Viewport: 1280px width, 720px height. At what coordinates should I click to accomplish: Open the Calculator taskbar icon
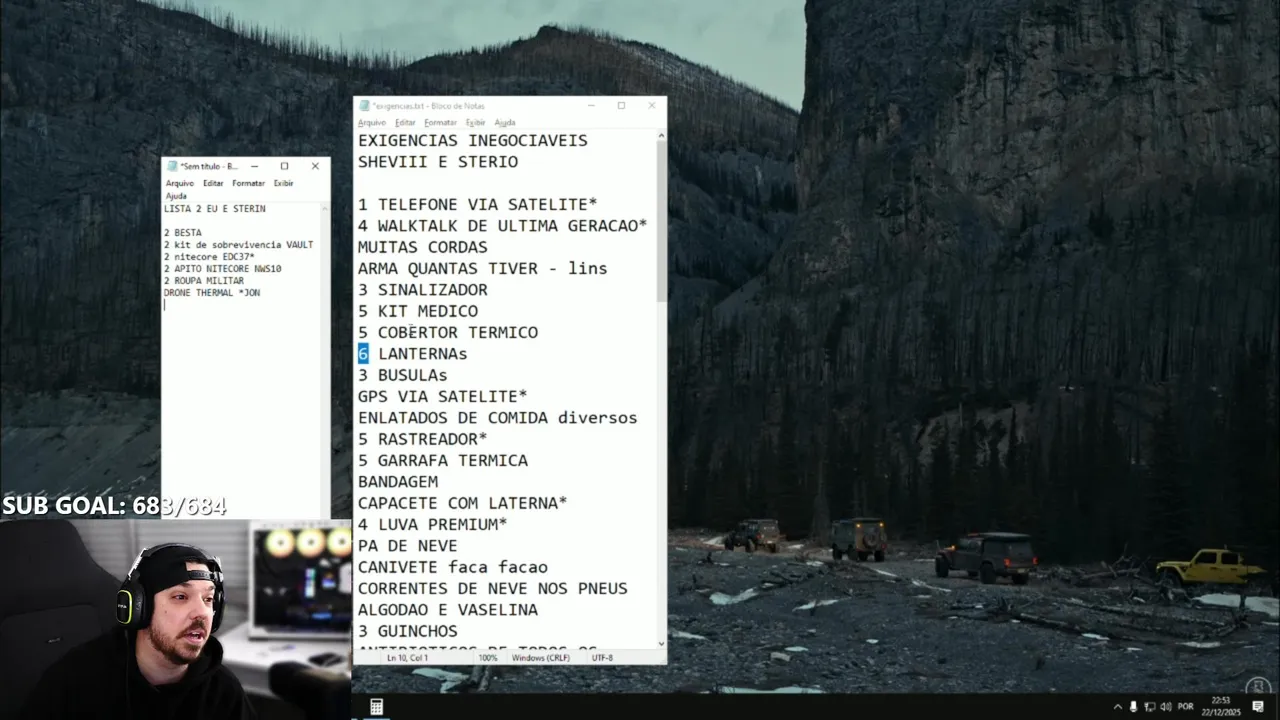376,707
